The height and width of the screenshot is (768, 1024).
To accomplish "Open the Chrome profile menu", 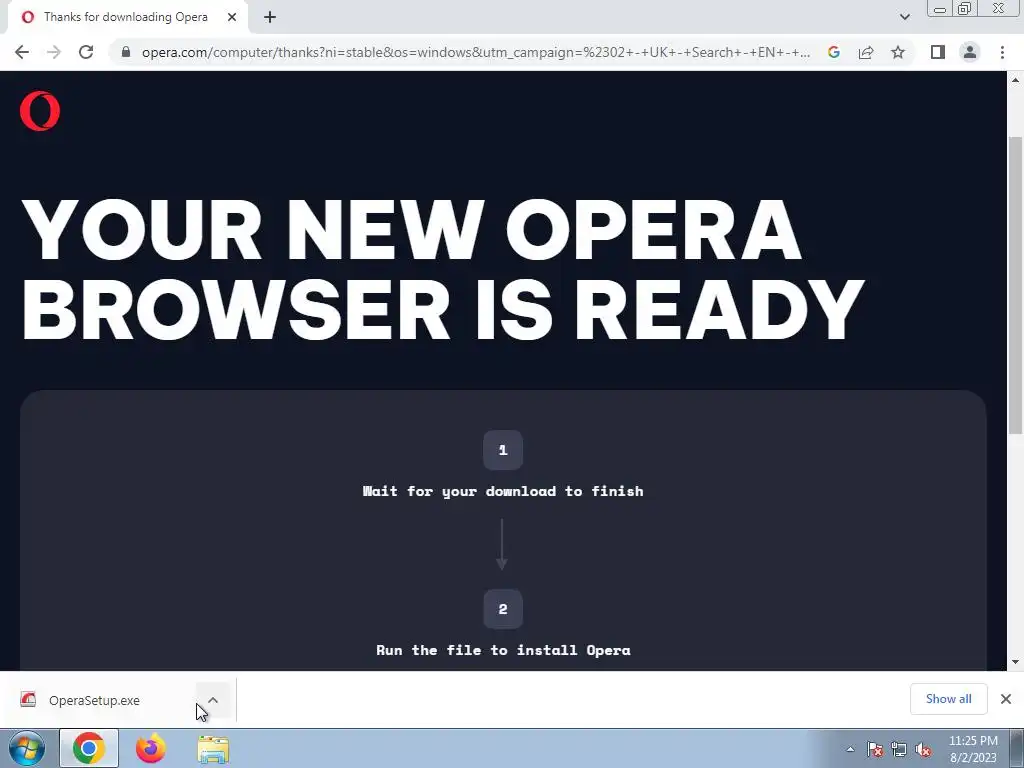I will point(970,52).
